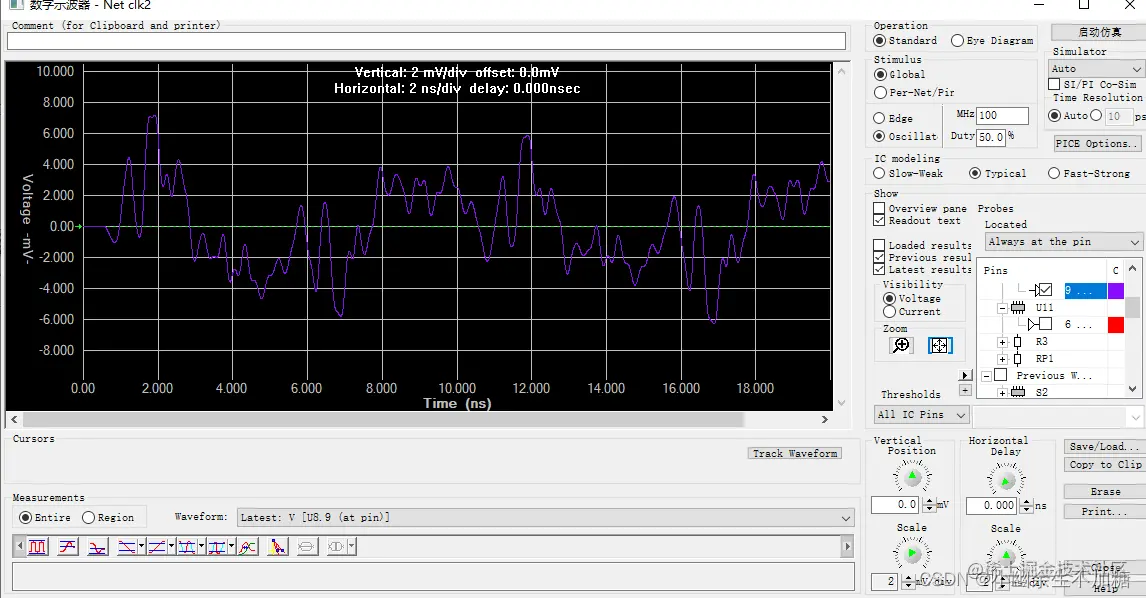Click the U11 chip icon in Pins tree
This screenshot has width=1146, height=598.
click(x=1018, y=308)
